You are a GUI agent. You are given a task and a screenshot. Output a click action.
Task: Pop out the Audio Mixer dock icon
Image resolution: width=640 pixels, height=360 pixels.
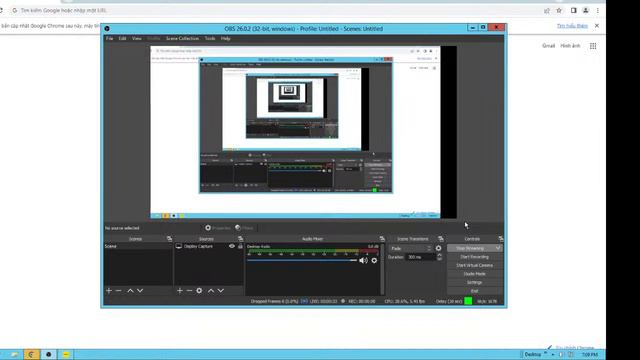tap(382, 238)
